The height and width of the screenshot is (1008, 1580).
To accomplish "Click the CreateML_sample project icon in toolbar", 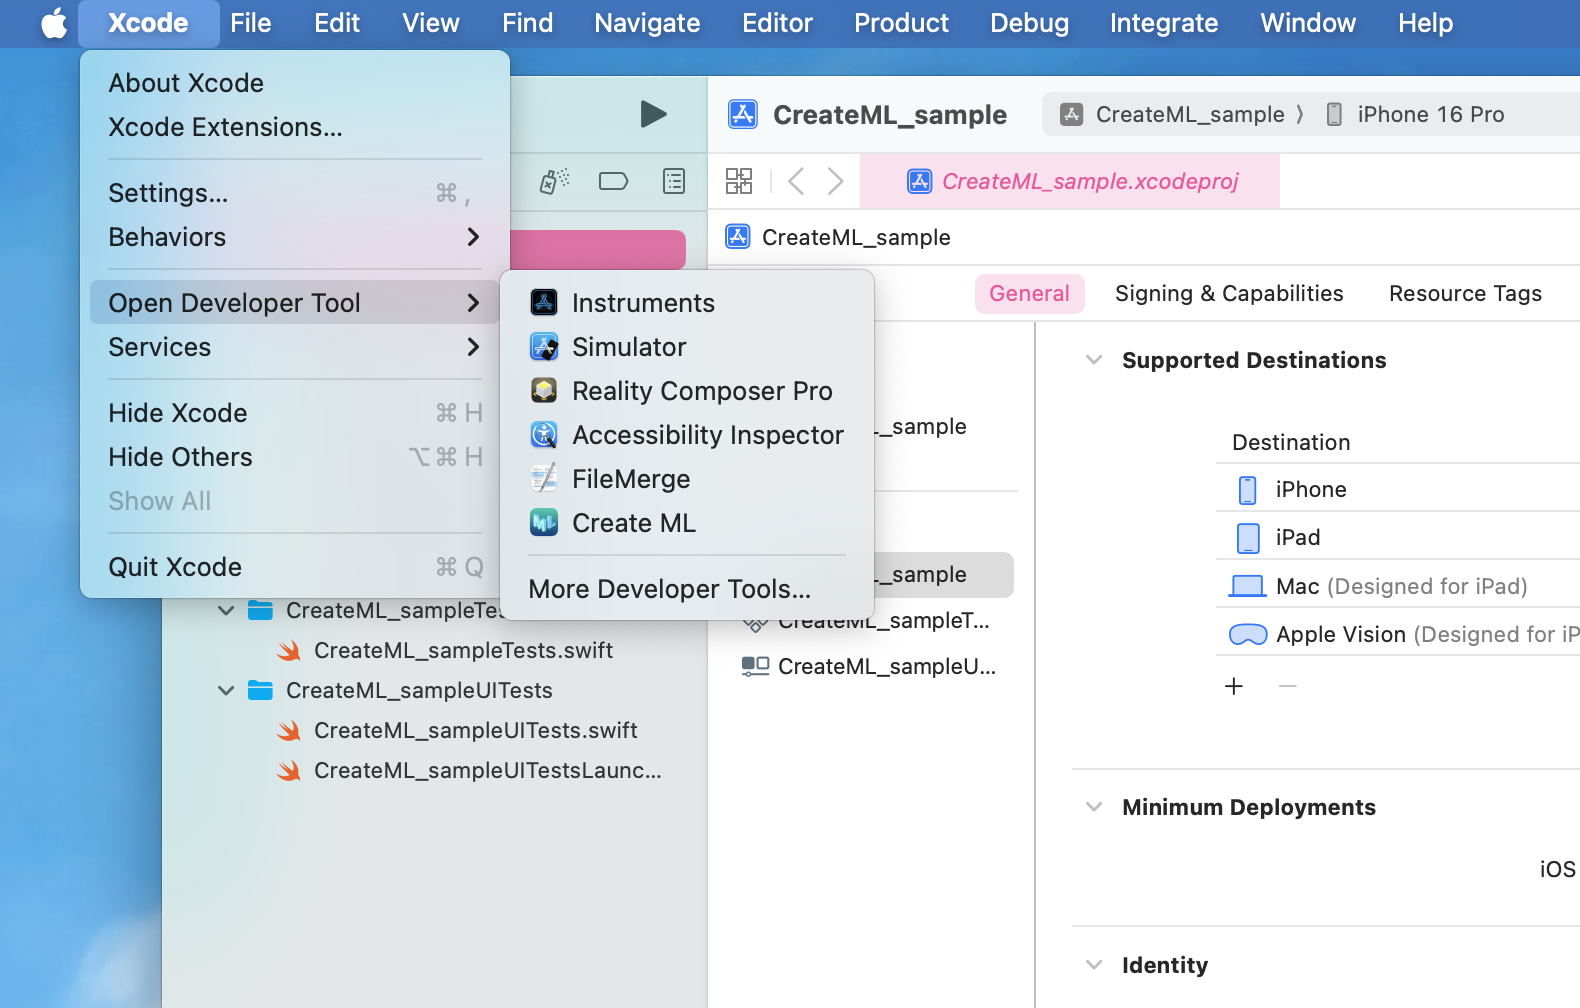I will point(743,114).
